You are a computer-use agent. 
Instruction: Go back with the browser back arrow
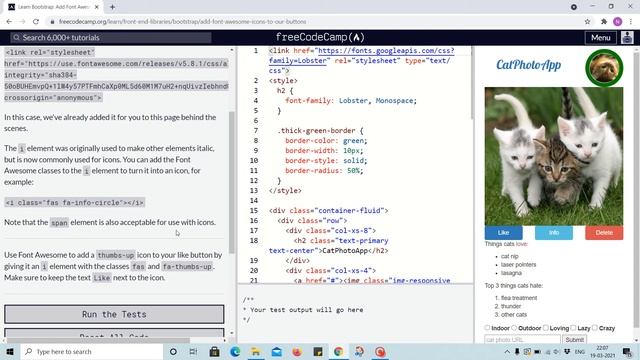pyautogui.click(x=9, y=22)
